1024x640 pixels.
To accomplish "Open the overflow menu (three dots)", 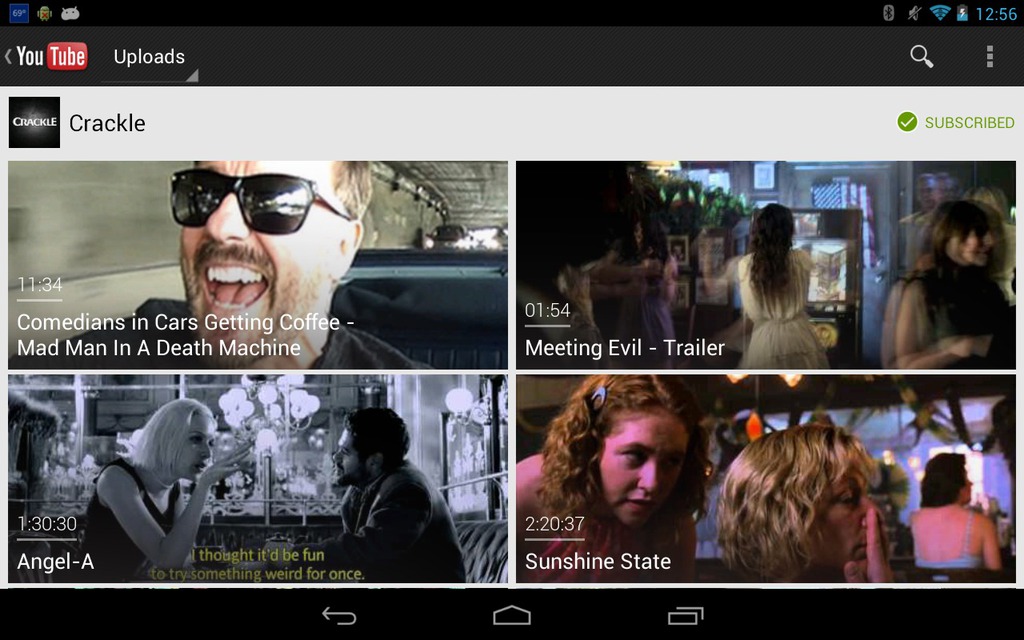I will 990,57.
